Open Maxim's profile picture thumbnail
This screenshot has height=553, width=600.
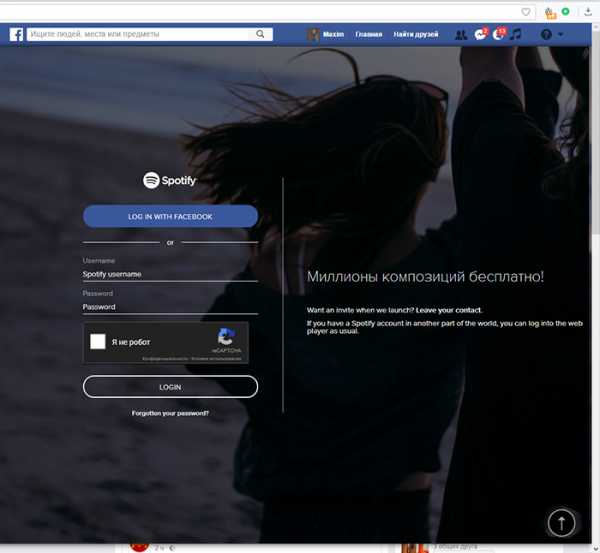click(313, 34)
